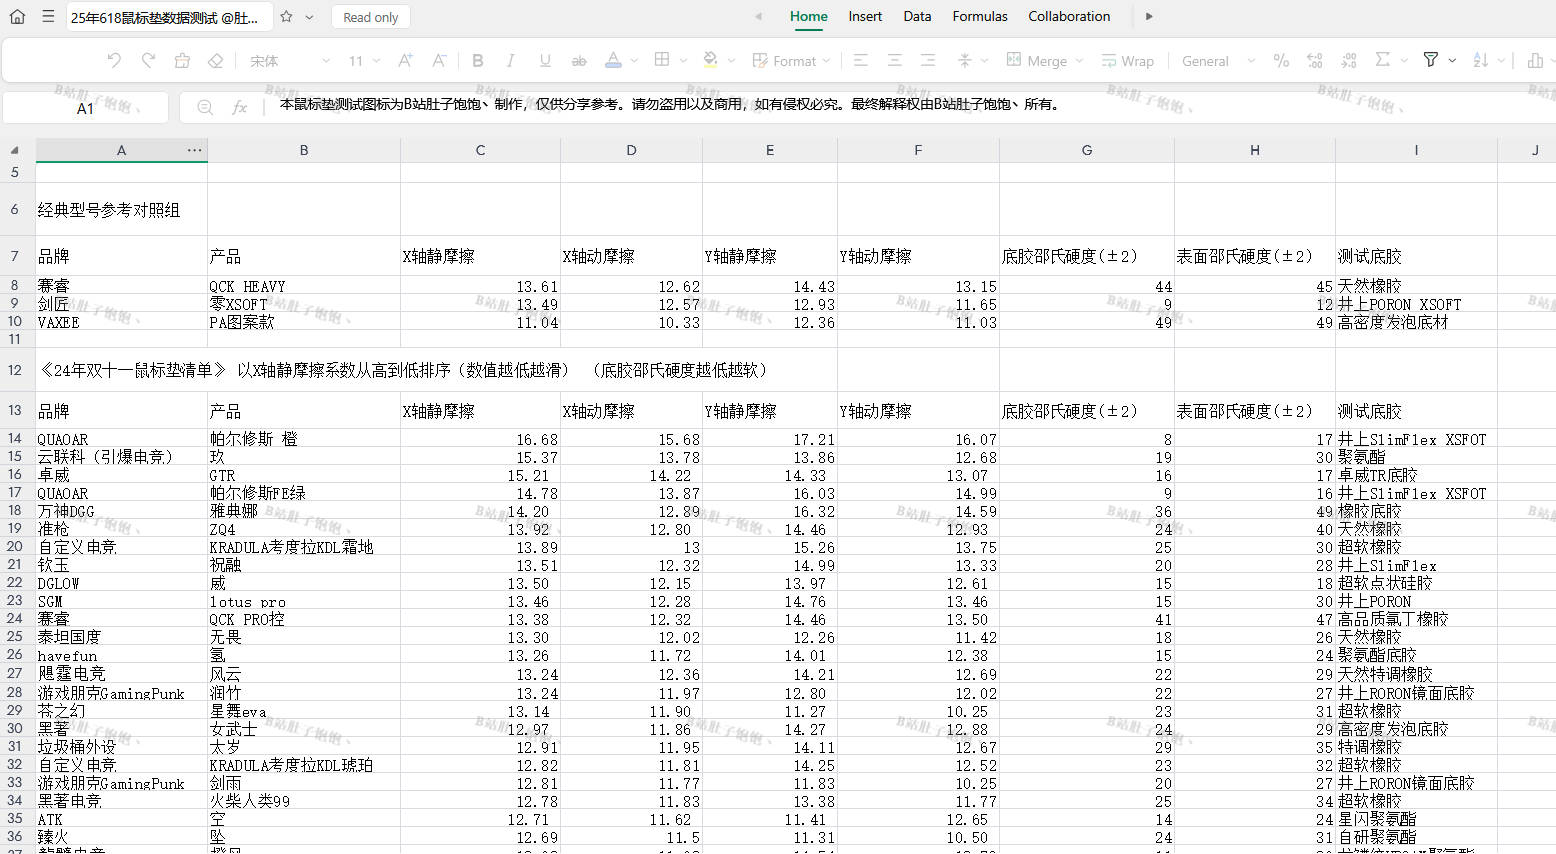Open the Format dropdown
This screenshot has height=854, width=1556.
pos(791,61)
